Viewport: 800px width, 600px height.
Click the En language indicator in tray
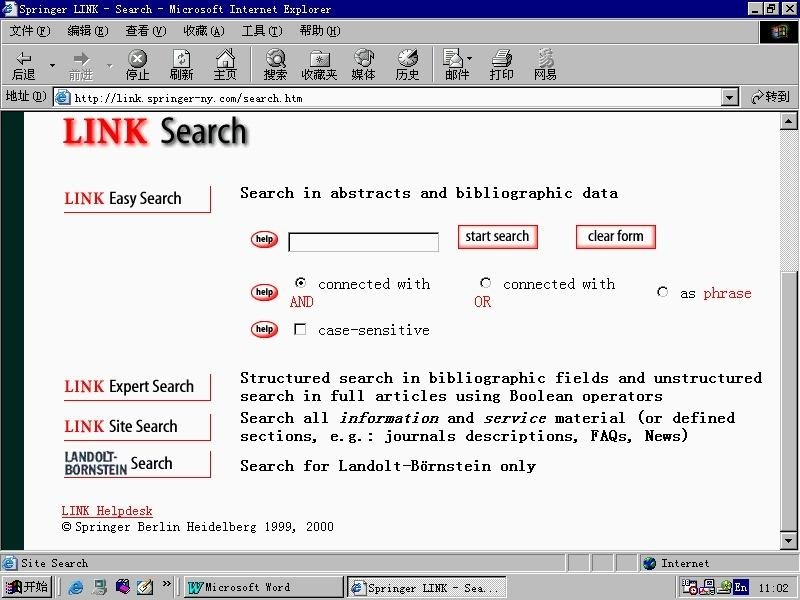pos(741,587)
